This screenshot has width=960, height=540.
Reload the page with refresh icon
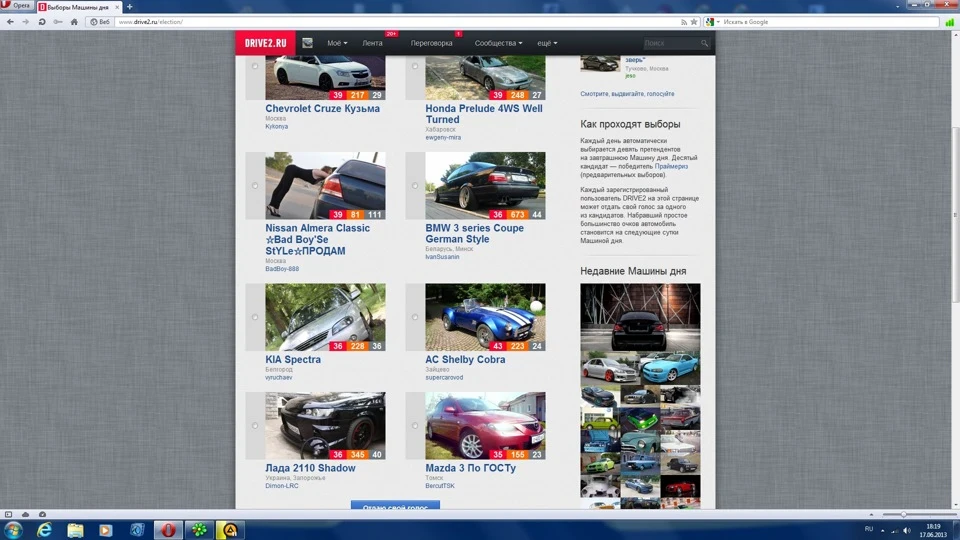point(42,21)
